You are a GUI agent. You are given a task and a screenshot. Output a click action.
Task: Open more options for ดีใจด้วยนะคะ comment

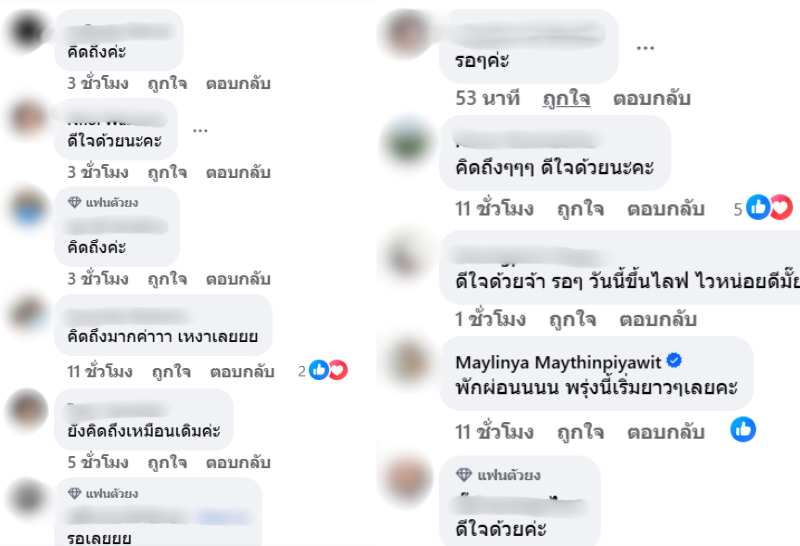point(200,131)
